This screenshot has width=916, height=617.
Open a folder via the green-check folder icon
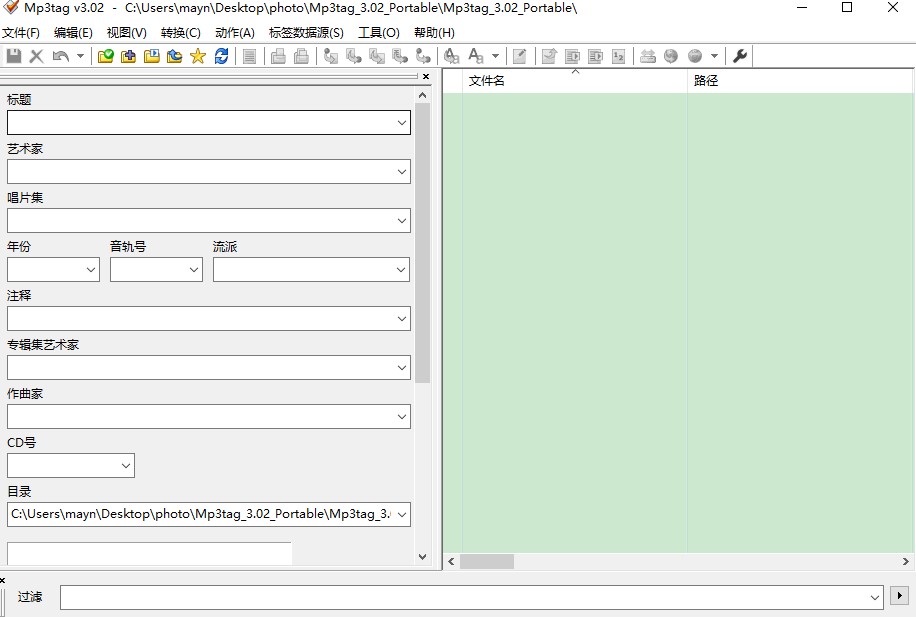click(105, 56)
